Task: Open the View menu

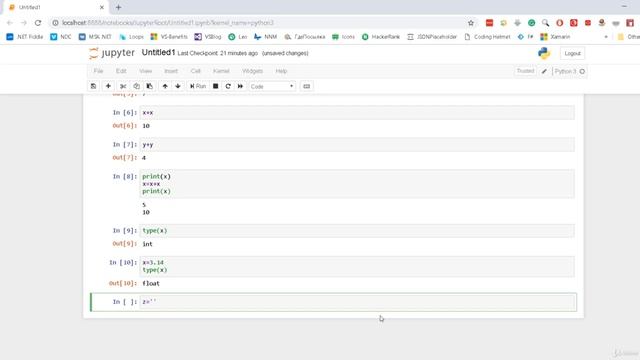Action: pyautogui.click(x=145, y=71)
